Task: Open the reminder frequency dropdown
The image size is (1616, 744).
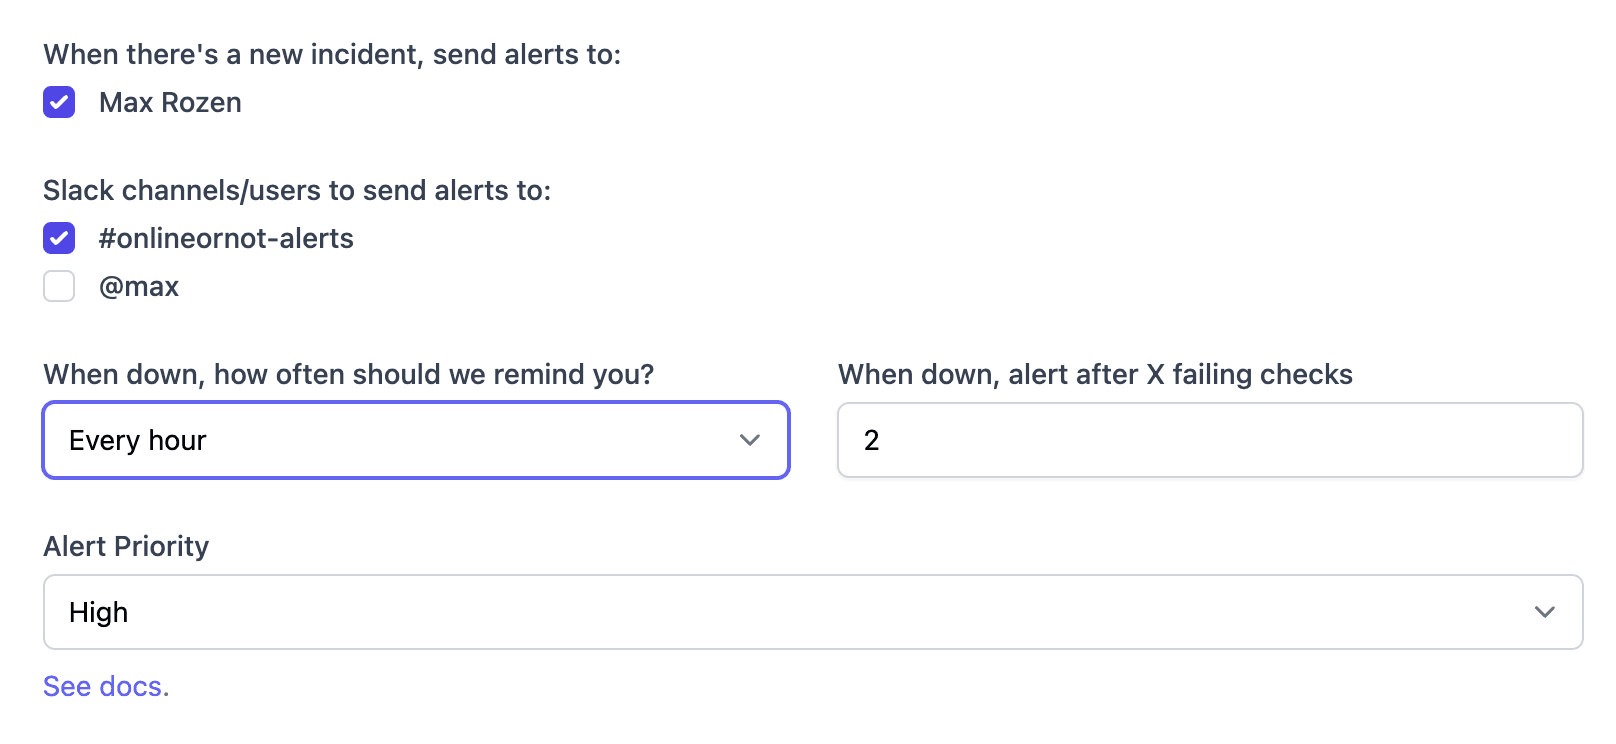Action: (x=416, y=440)
